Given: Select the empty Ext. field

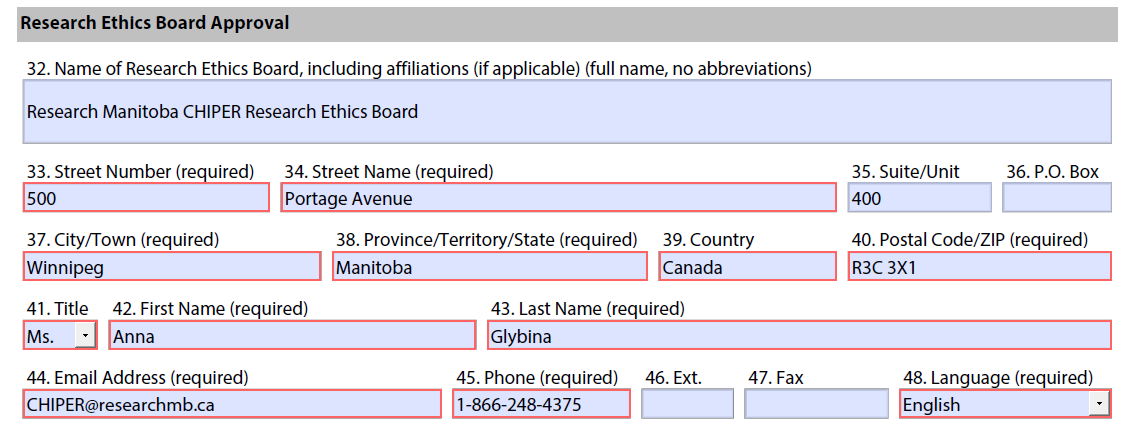Looking at the screenshot, I should click(687, 404).
